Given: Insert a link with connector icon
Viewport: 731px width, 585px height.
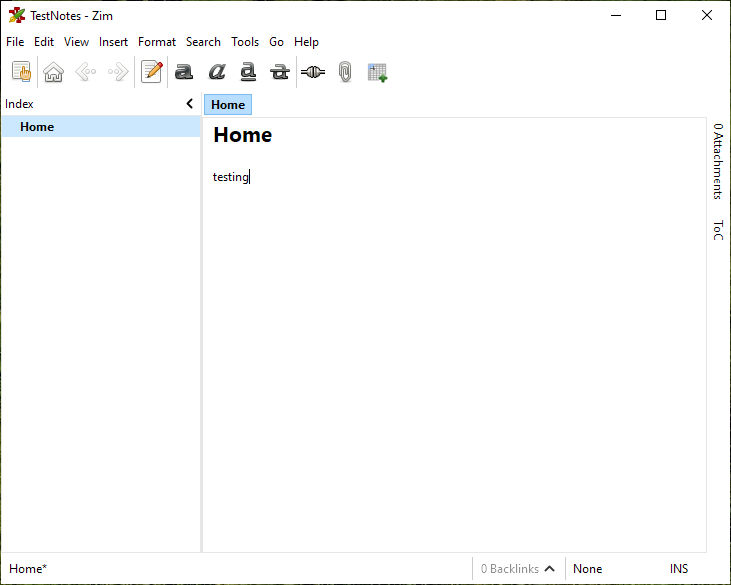Looking at the screenshot, I should [x=313, y=72].
